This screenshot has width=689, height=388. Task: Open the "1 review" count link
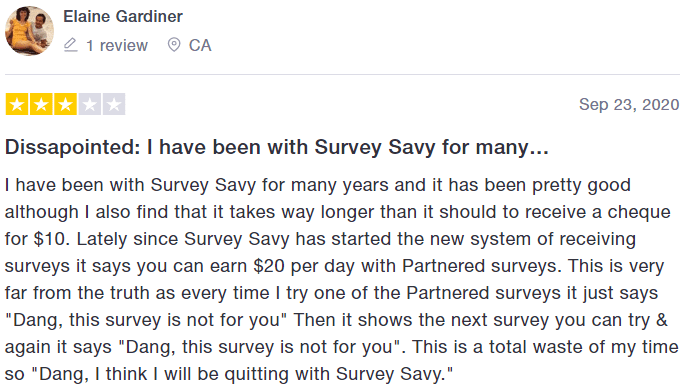point(117,45)
